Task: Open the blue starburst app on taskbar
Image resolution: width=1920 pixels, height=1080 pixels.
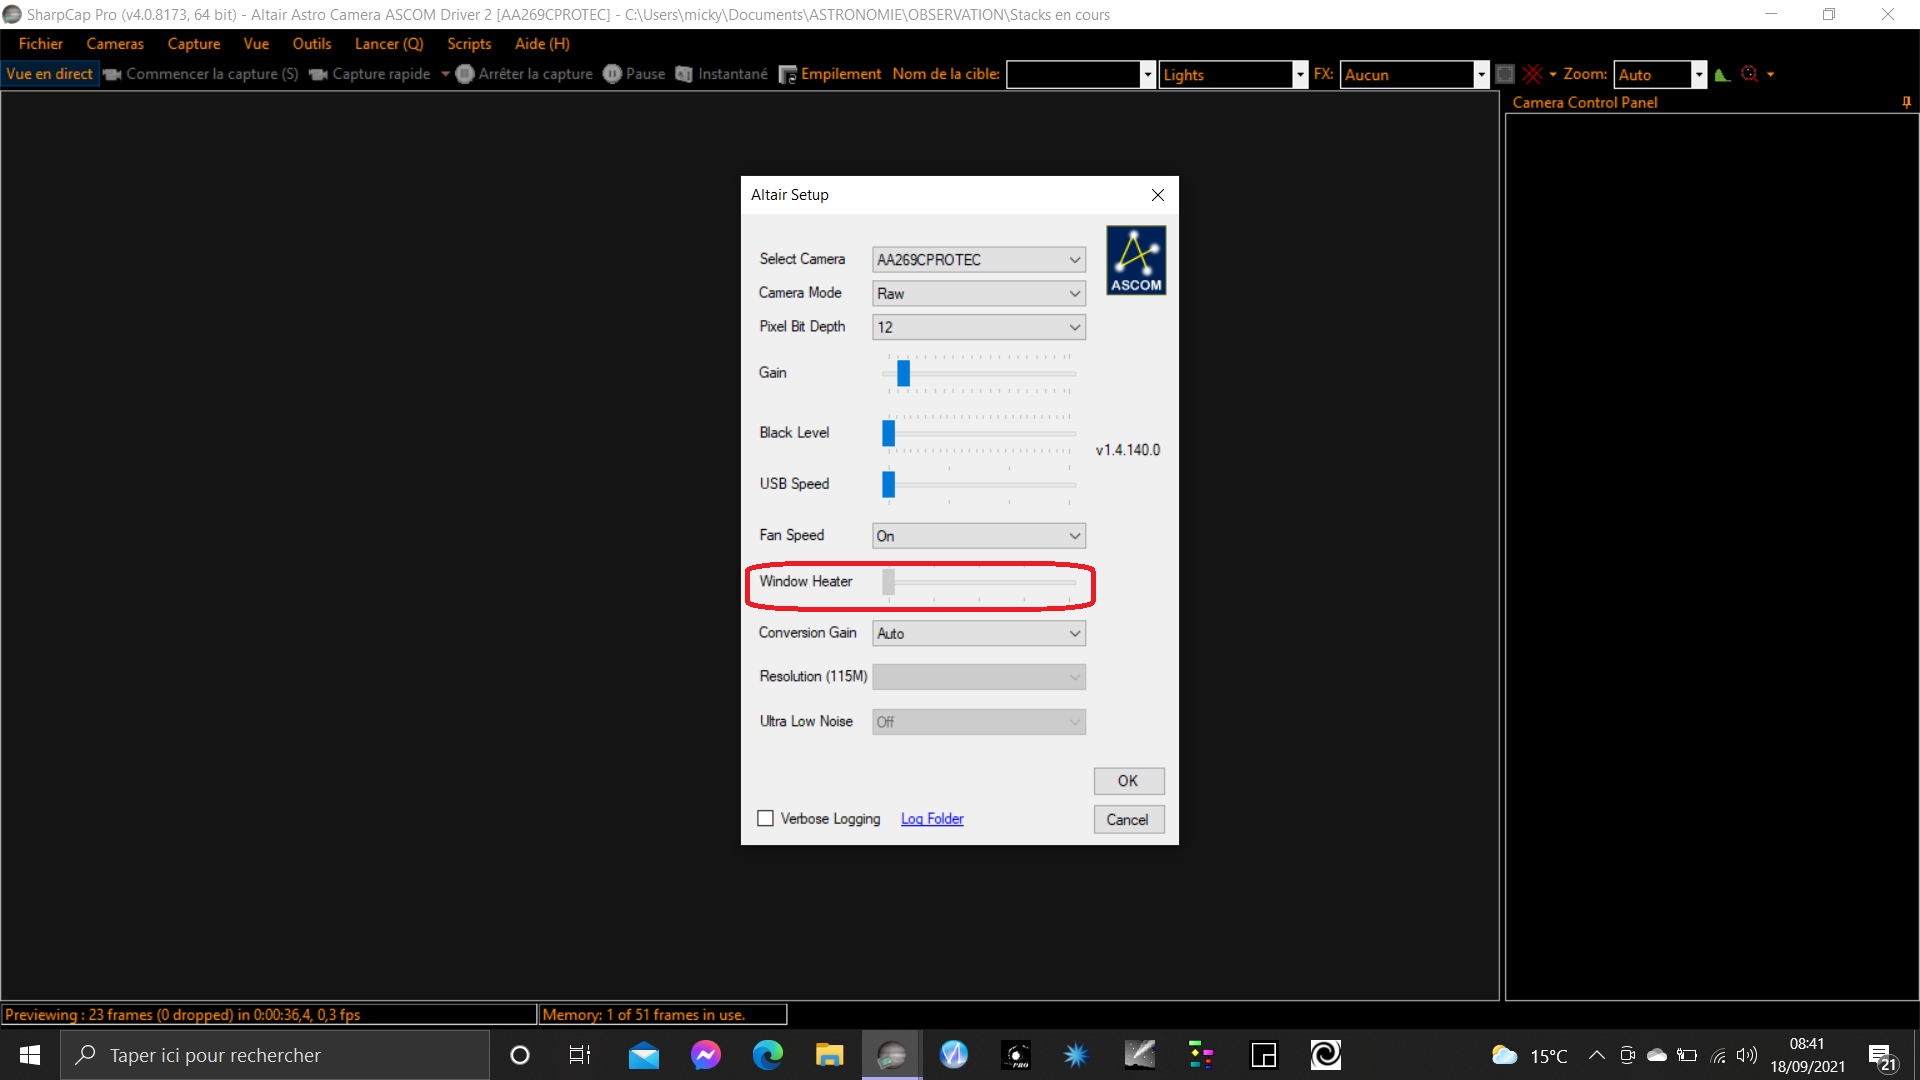Action: click(x=1076, y=1055)
